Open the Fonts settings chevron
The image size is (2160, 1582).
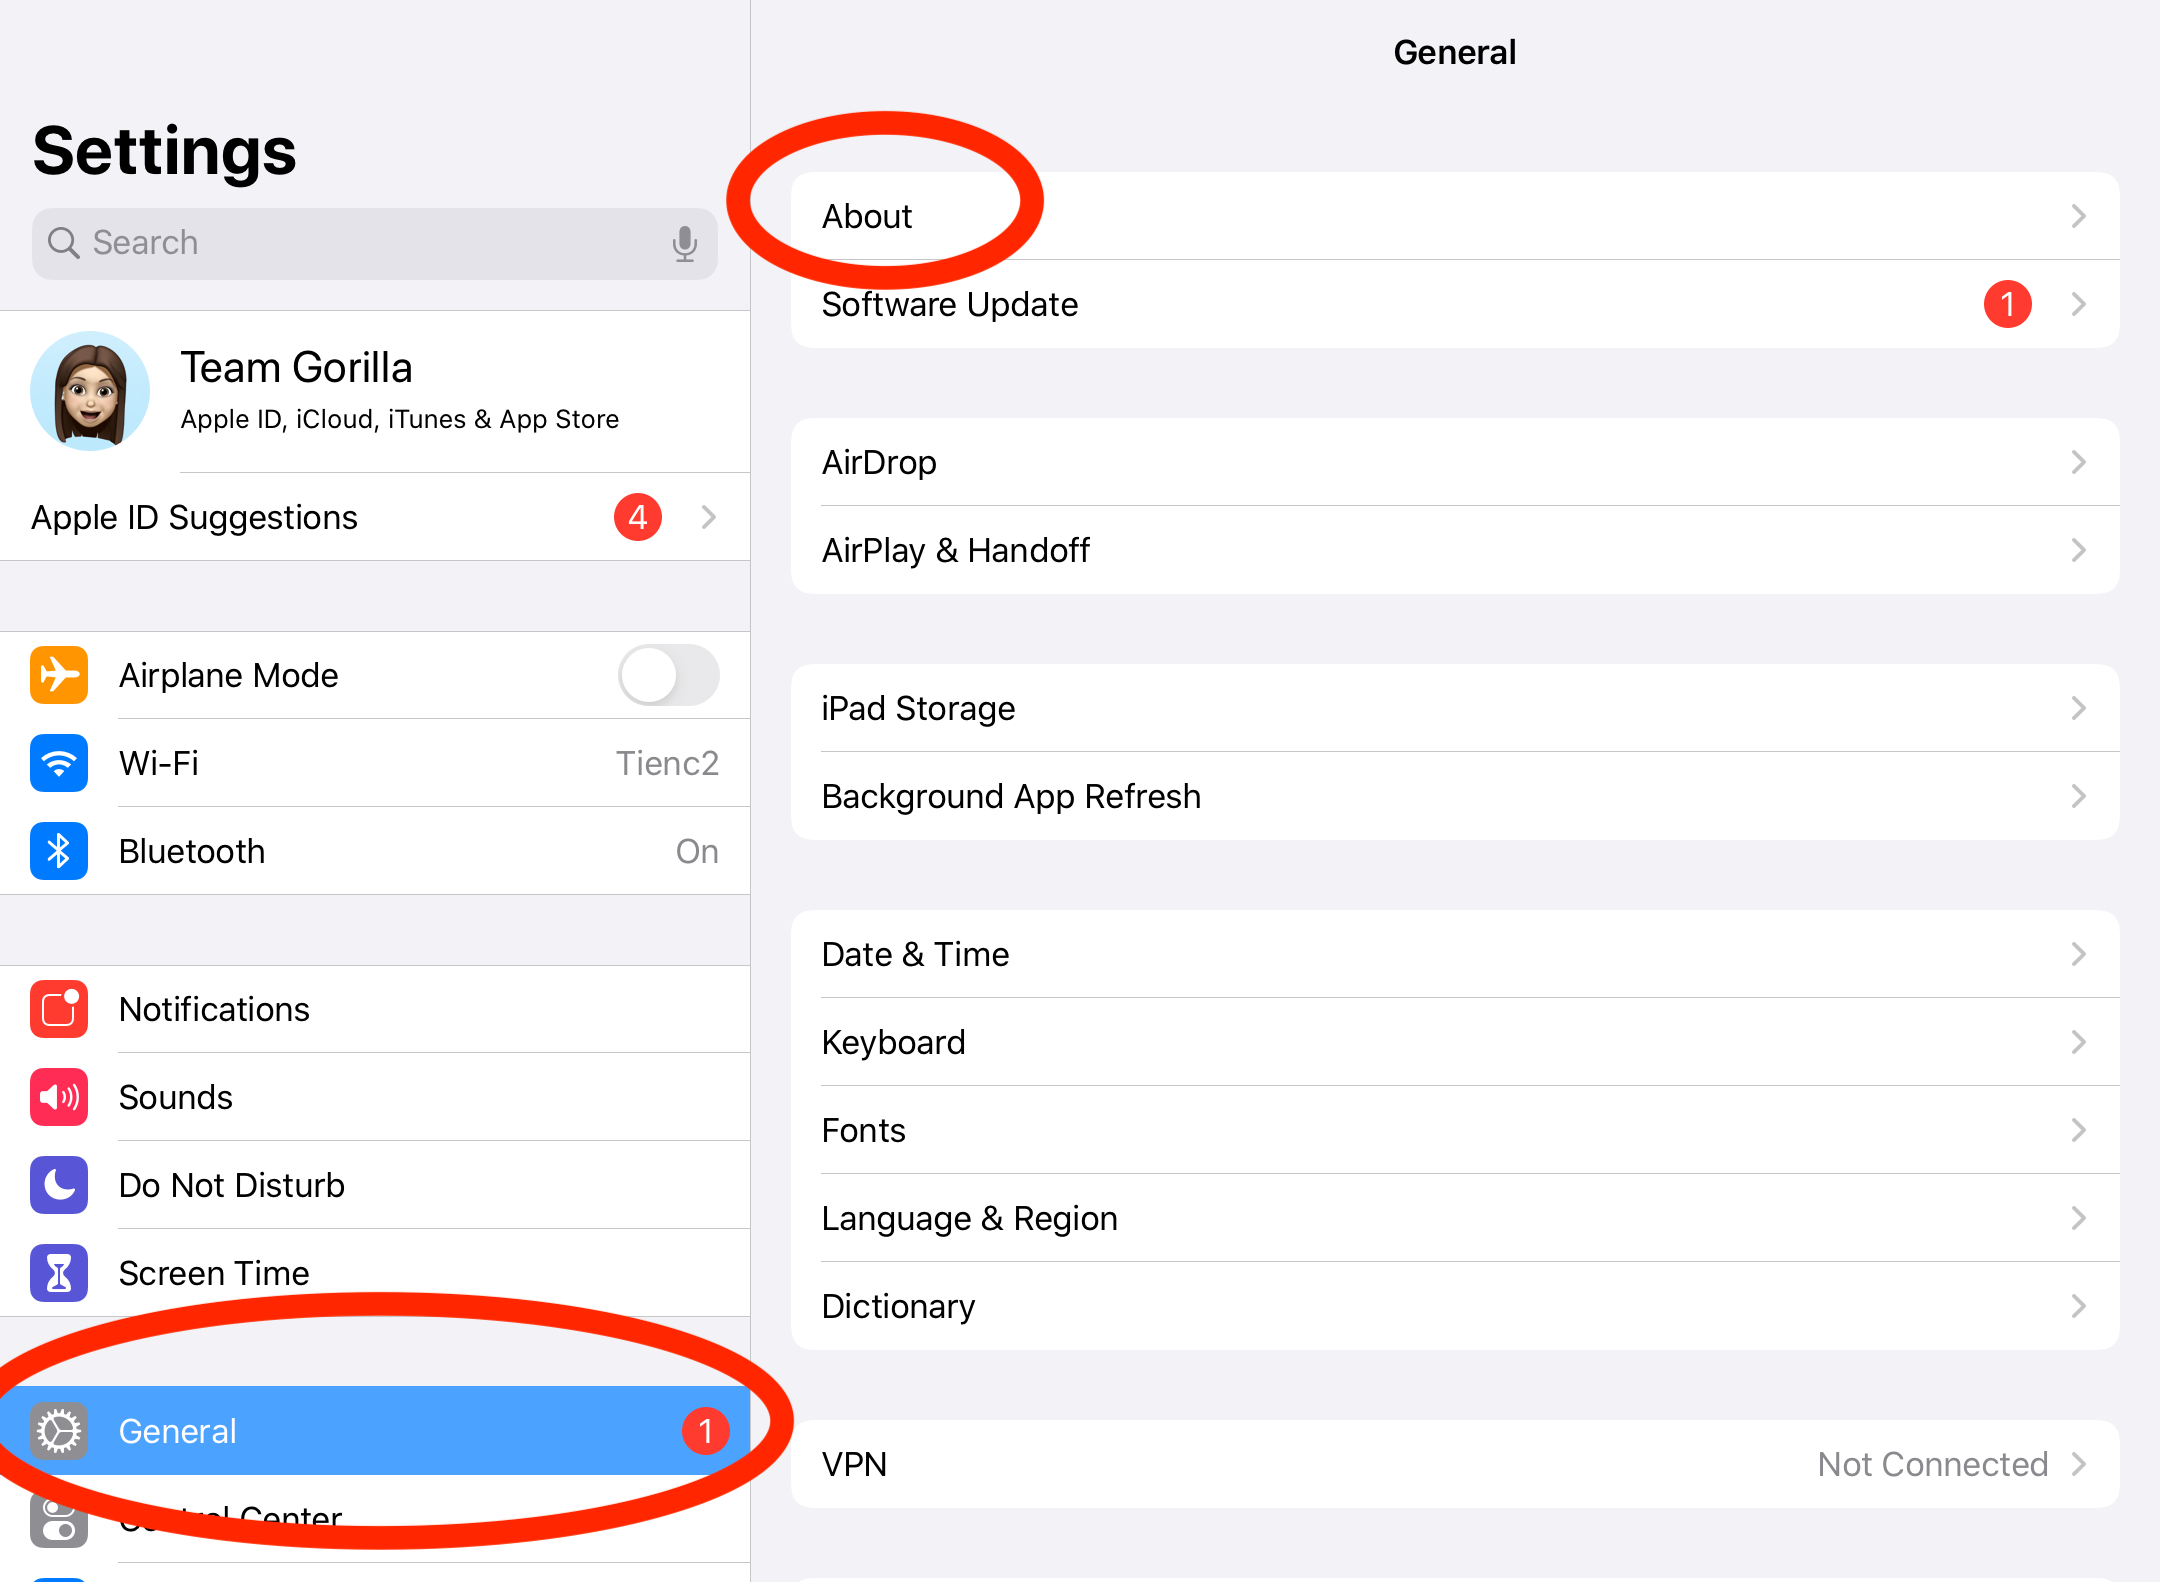pyautogui.click(x=2078, y=1130)
